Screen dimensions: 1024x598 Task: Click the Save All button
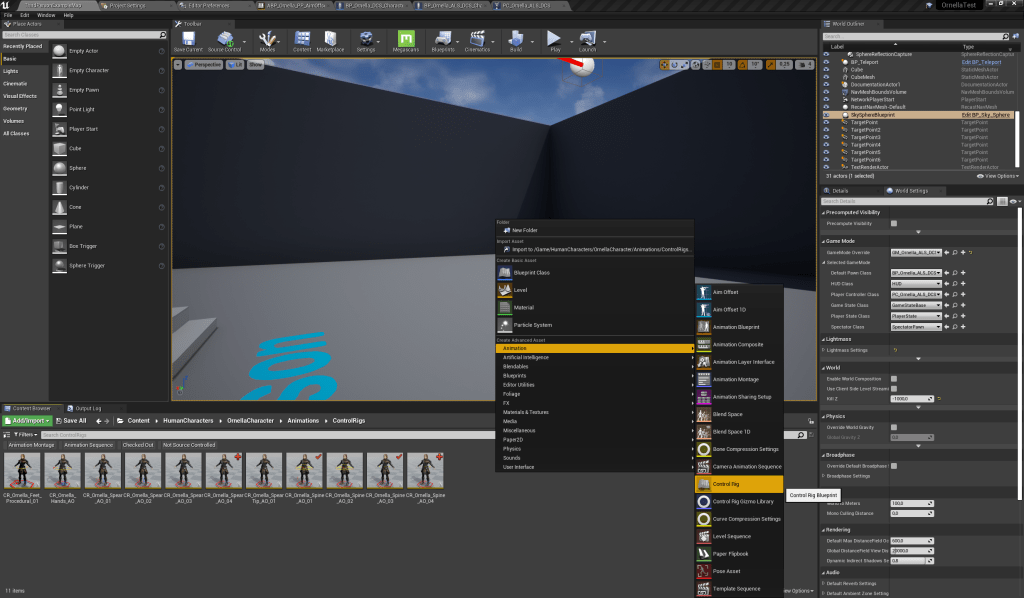click(x=72, y=421)
